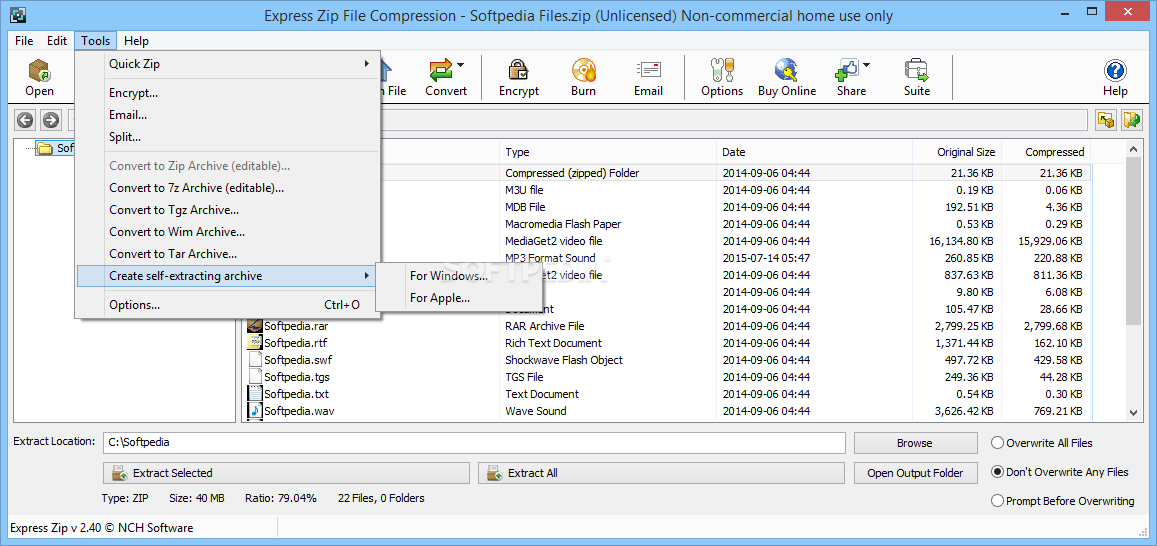The width and height of the screenshot is (1157, 546).
Task: Sort by Original Size column header
Action: [957, 152]
